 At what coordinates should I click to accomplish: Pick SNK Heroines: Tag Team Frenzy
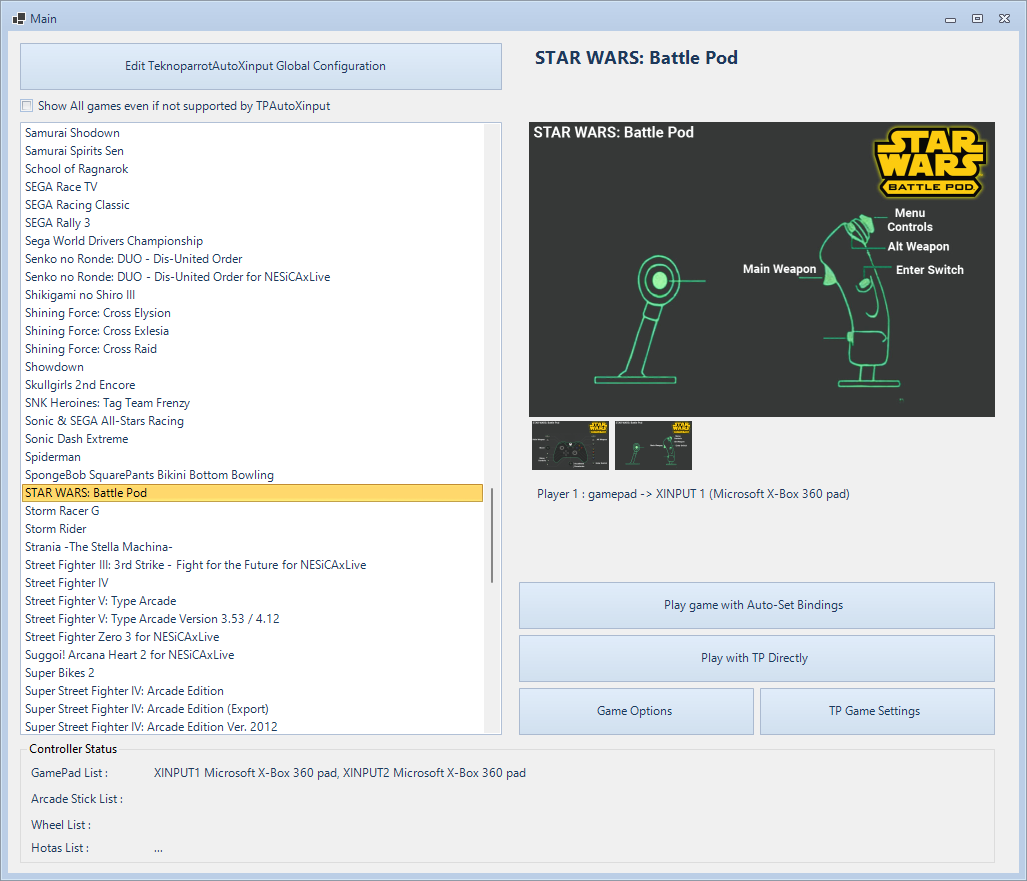(252, 403)
